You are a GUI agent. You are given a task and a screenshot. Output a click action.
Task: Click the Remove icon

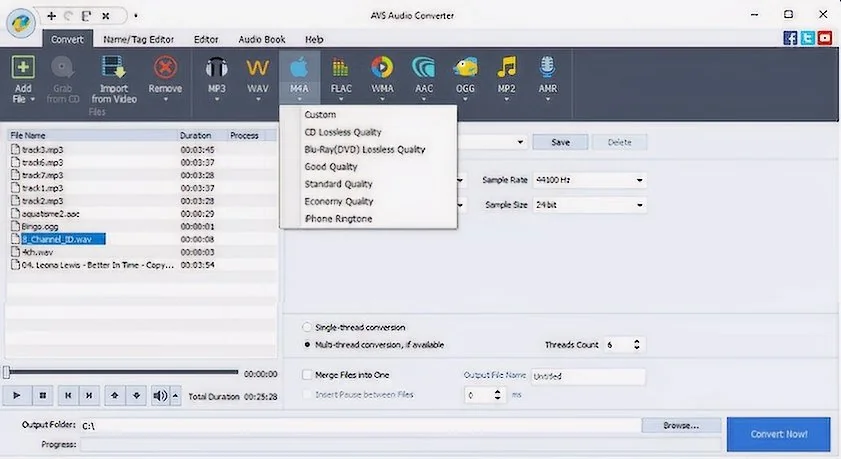pyautogui.click(x=165, y=68)
